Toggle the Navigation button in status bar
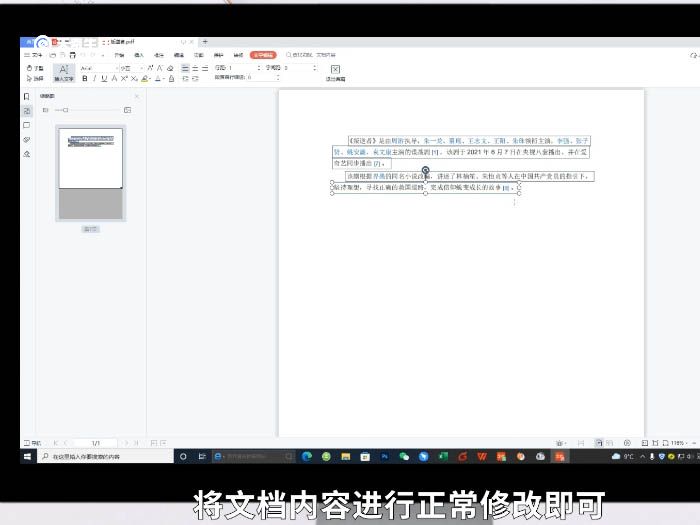This screenshot has width=700, height=525. [x=32, y=443]
